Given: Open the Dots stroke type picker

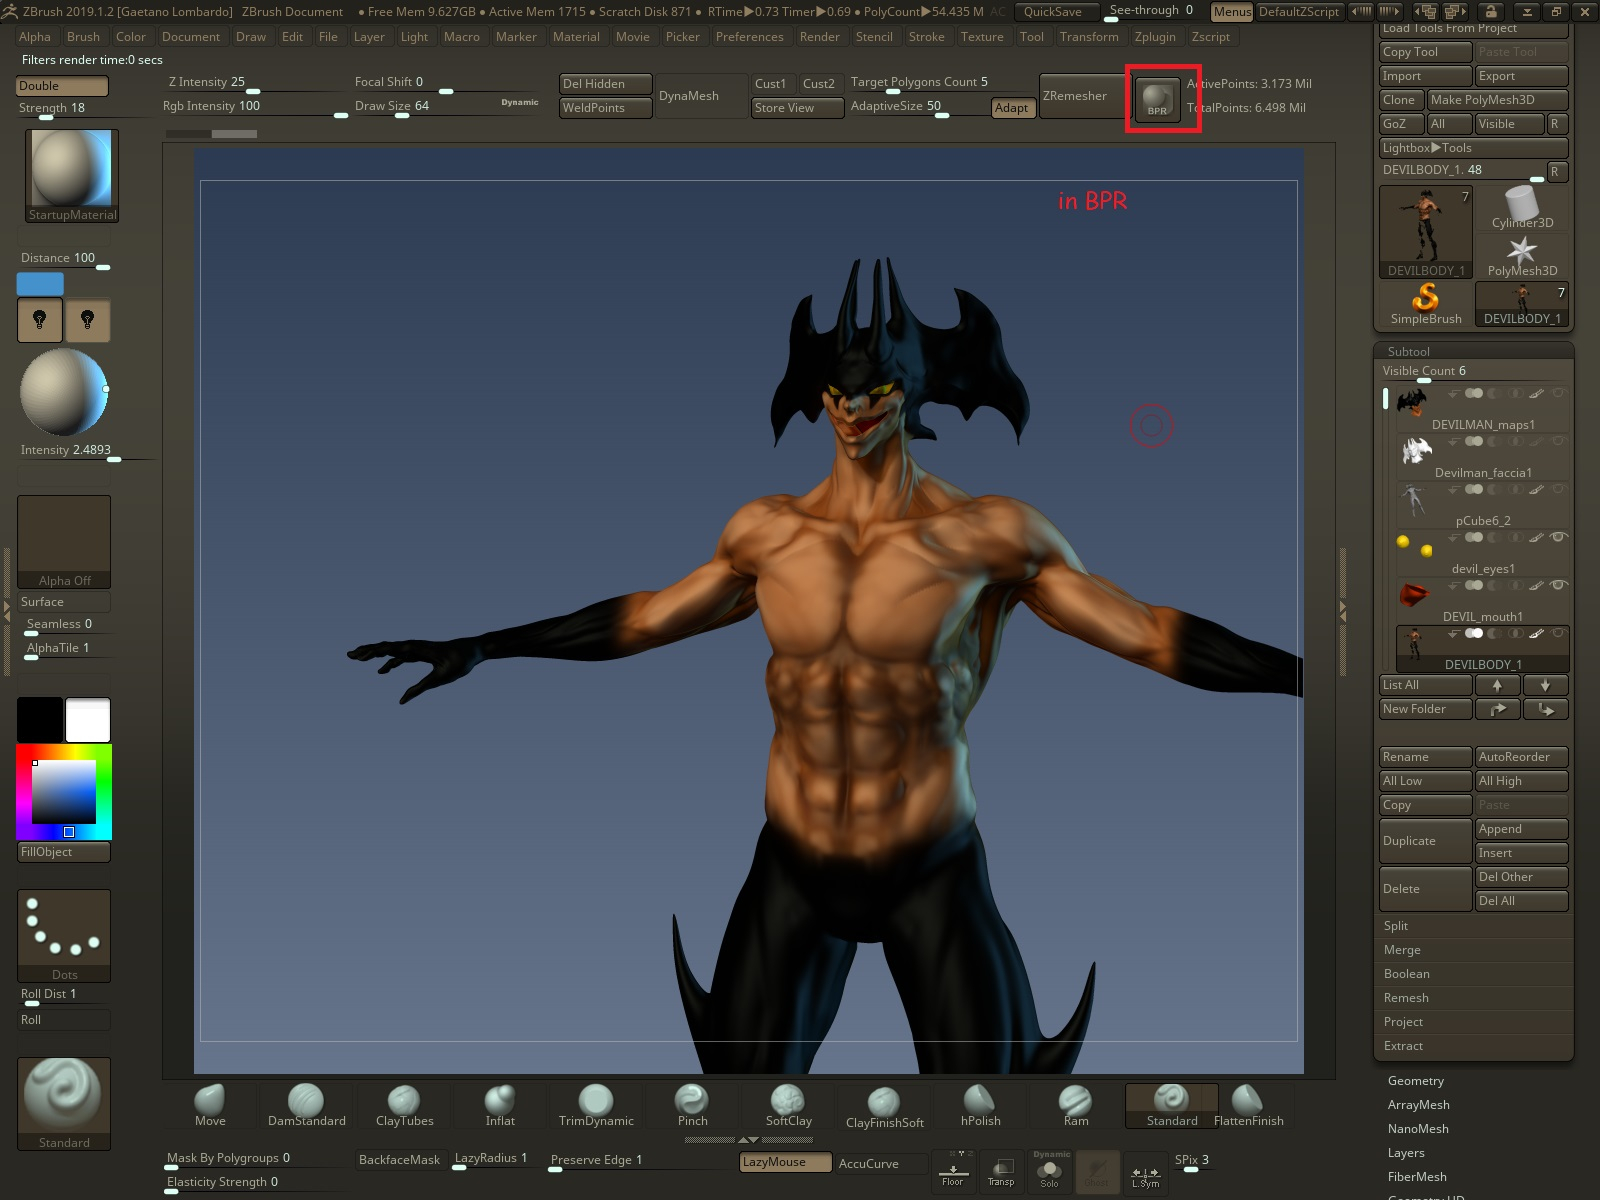Looking at the screenshot, I should click(x=64, y=936).
